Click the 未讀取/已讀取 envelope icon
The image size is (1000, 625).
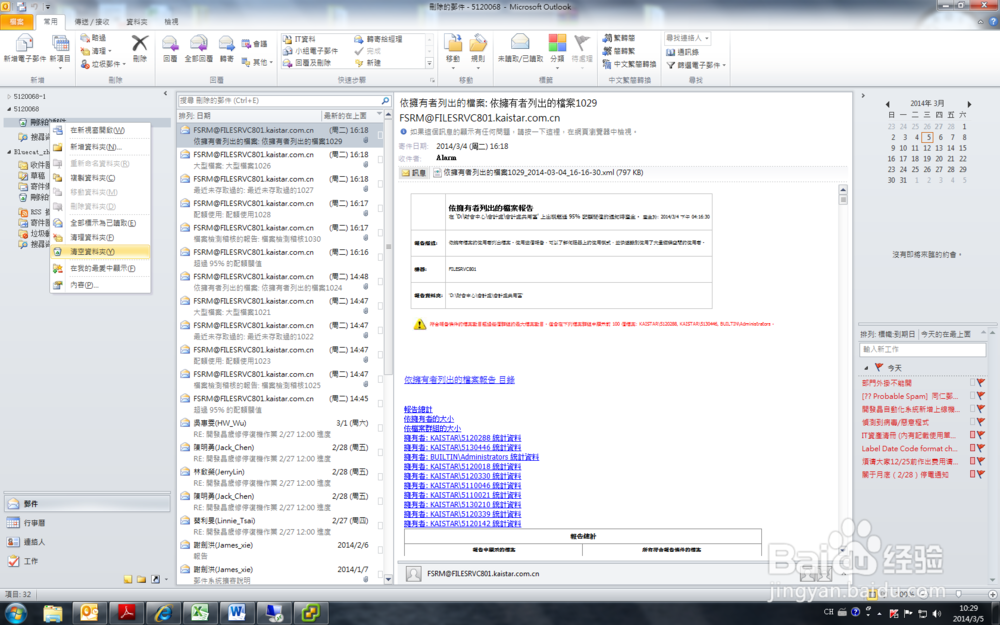click(x=520, y=43)
